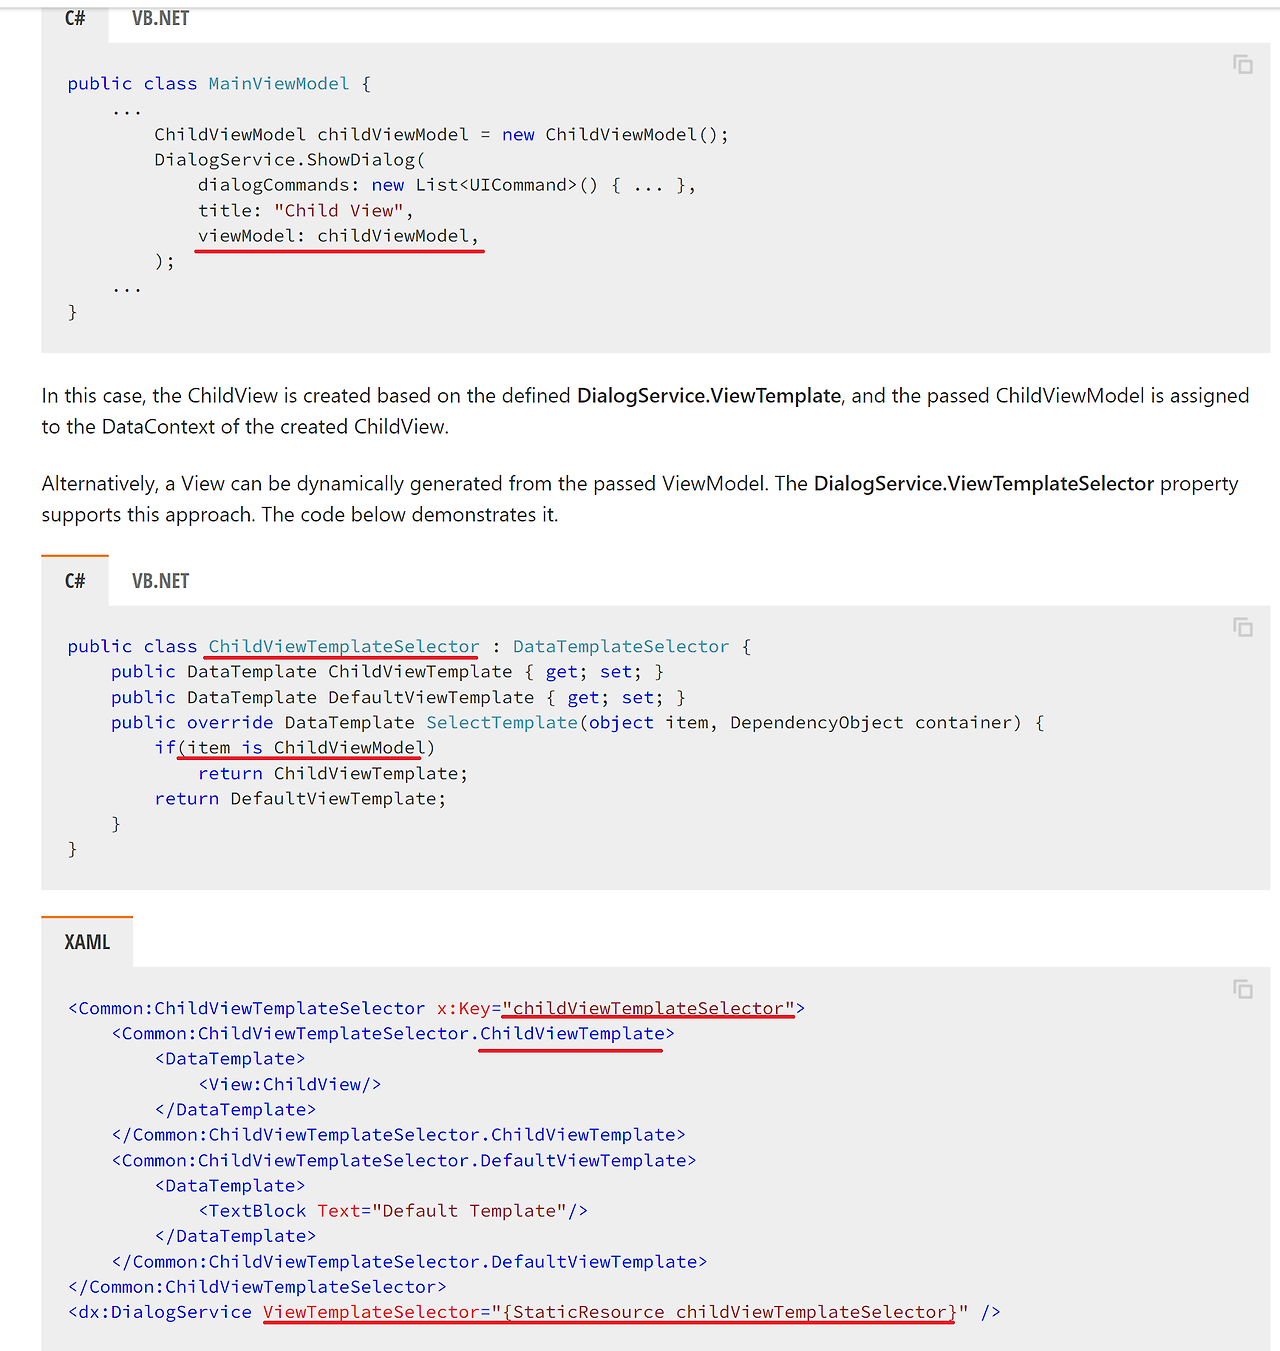Copy the MainViewModel code block
The image size is (1280, 1351).
[x=1243, y=65]
